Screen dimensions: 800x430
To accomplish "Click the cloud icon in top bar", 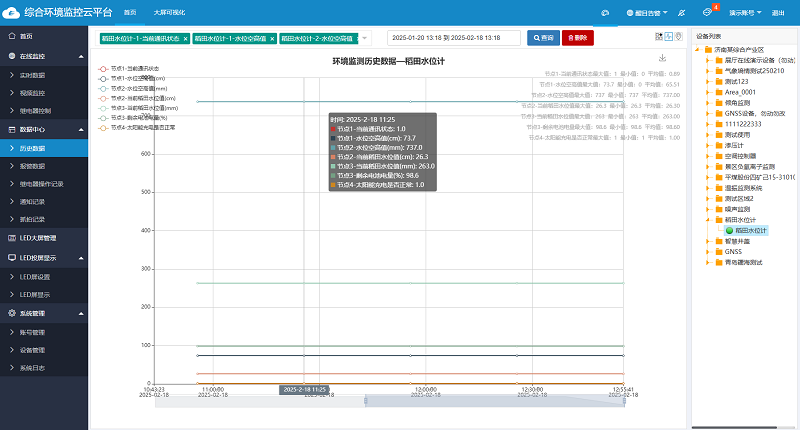I will click(x=605, y=12).
